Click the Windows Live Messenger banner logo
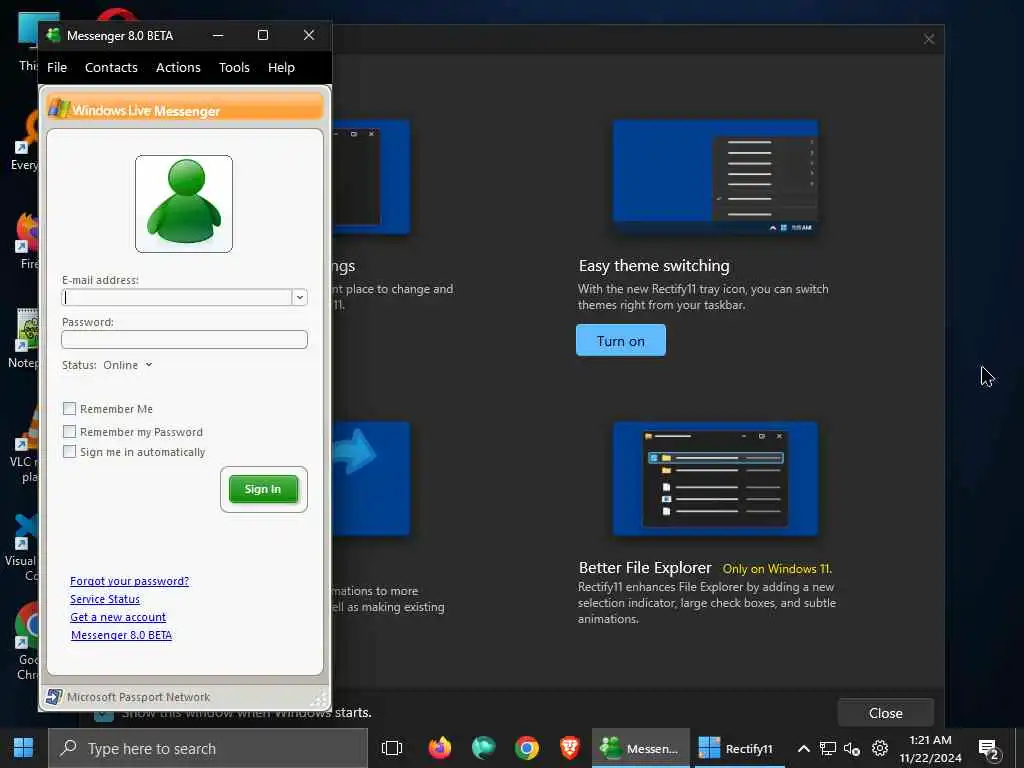Screen dimensions: 1024x768 click(x=59, y=108)
